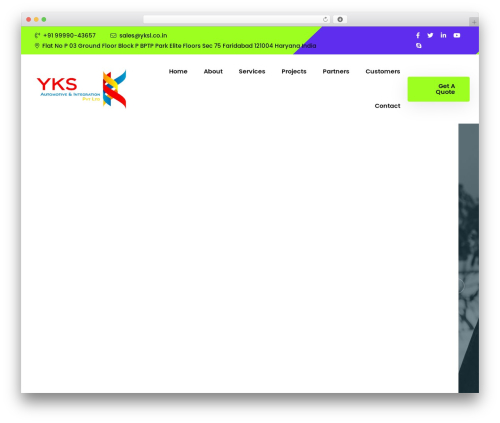This screenshot has height=423, width=500.
Task: Go to the Home menu item
Action: coord(178,71)
